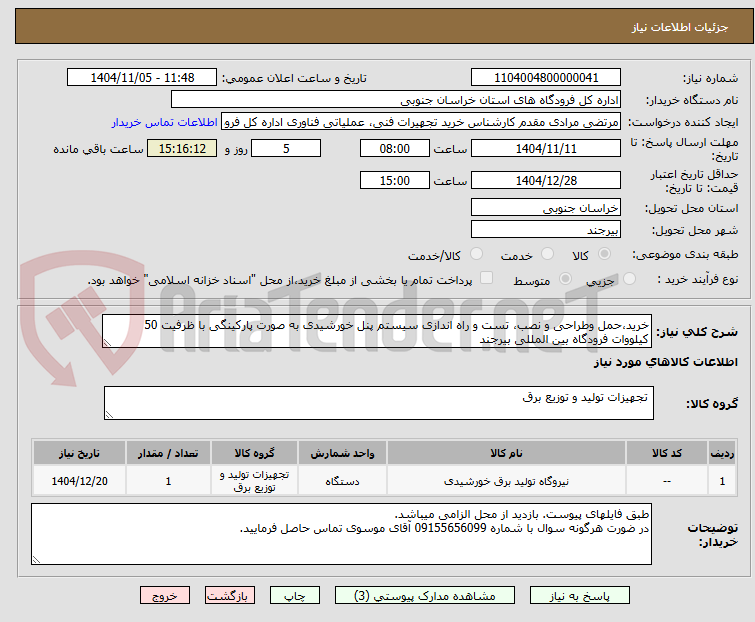
Task: Click the شماره نیاز number field
Action: coord(546,78)
